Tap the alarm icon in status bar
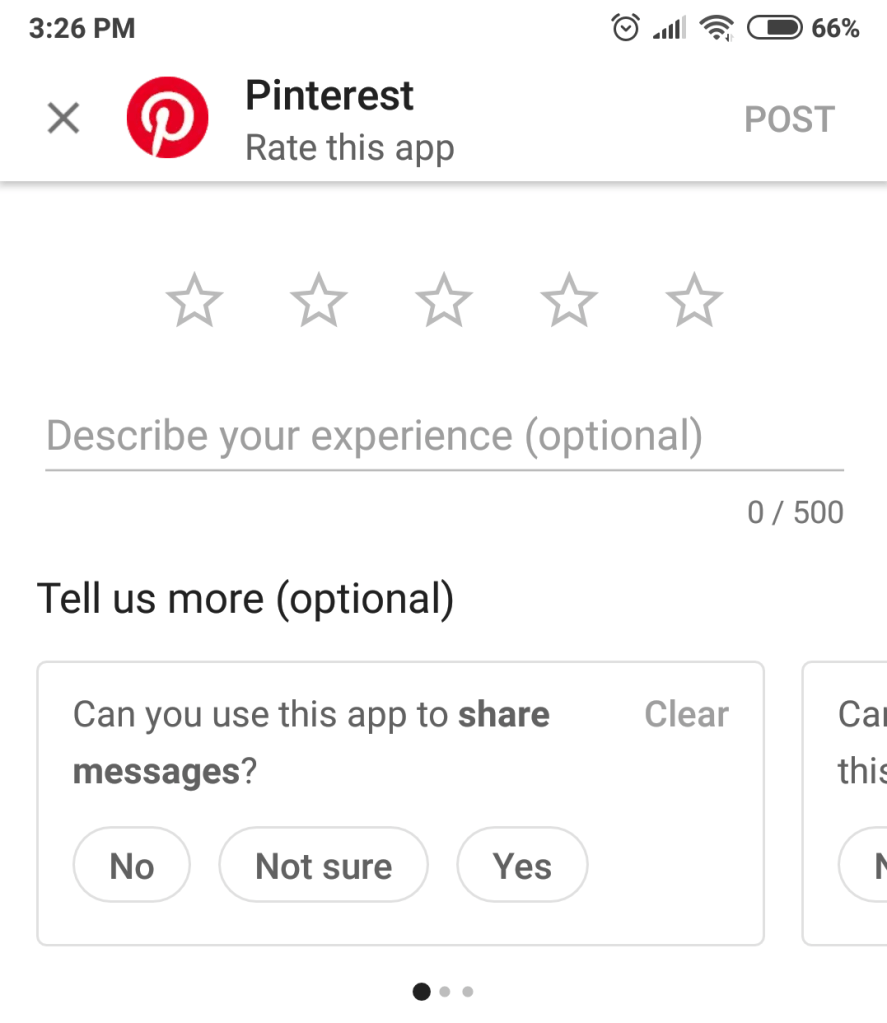Viewport: 887px width, 1023px height. [x=626, y=28]
